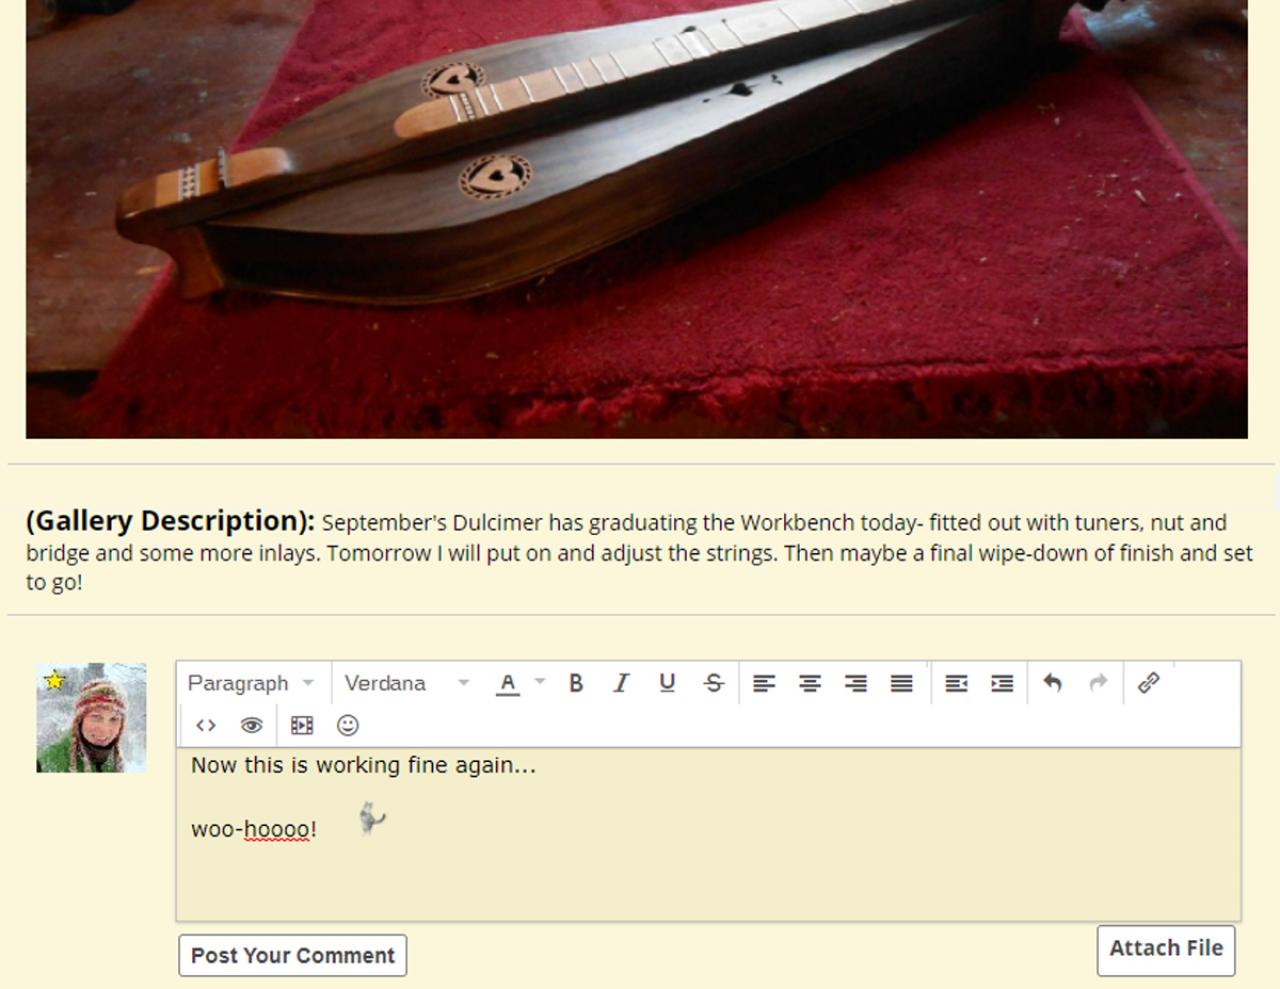
Task: Insert a link with chain icon
Action: (1148, 683)
